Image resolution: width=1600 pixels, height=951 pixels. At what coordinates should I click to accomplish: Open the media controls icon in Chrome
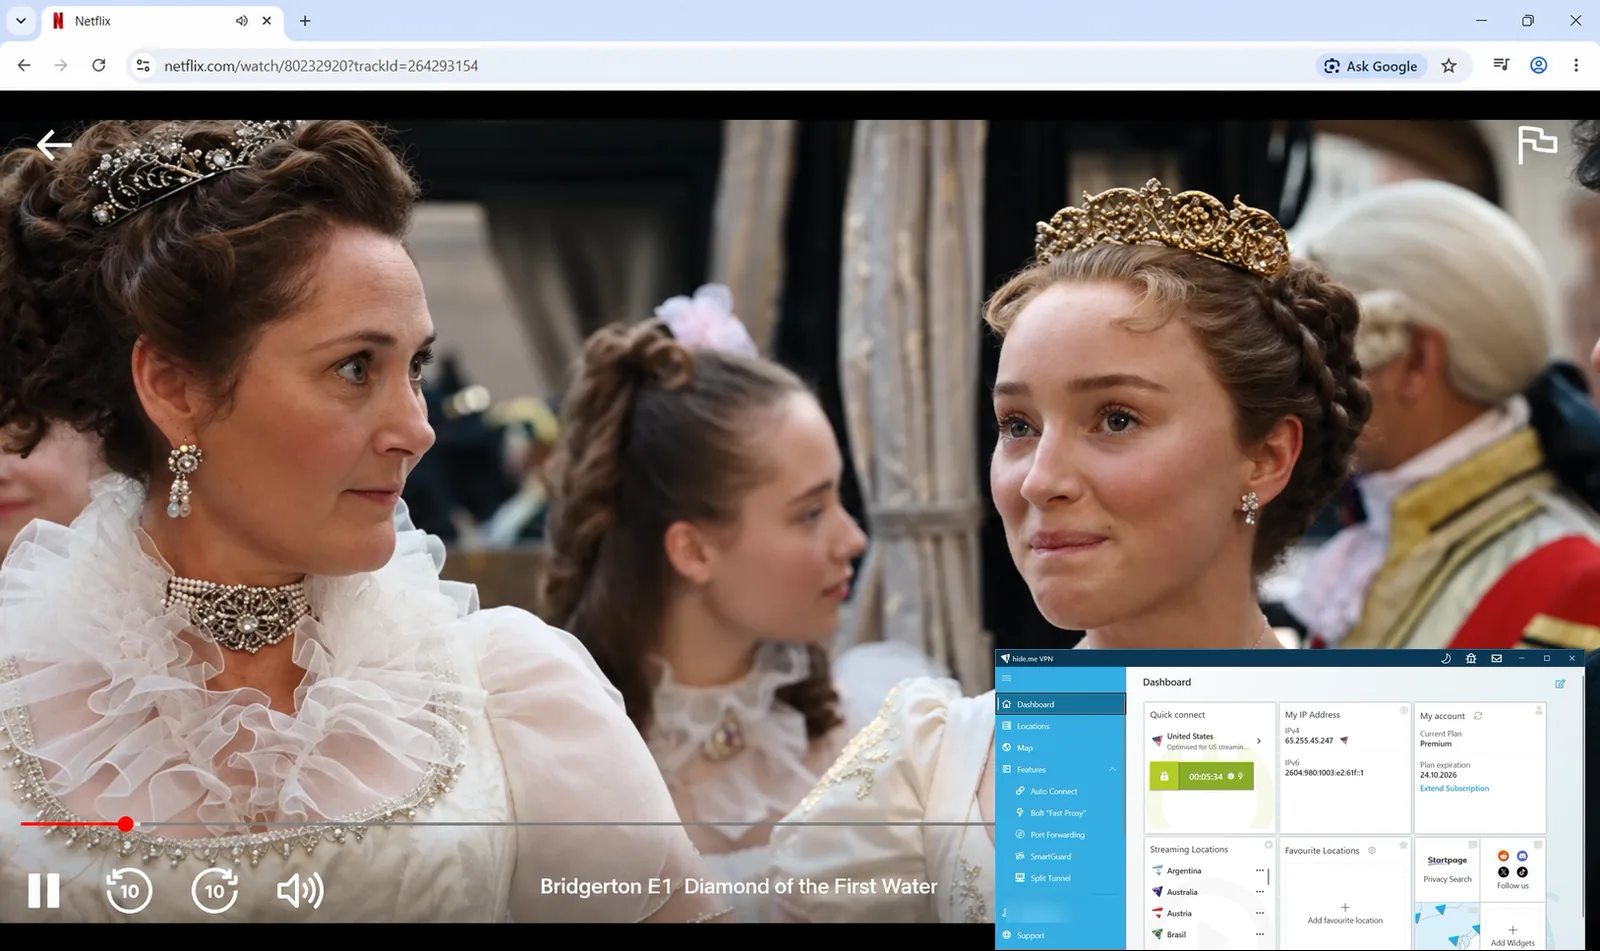[1501, 65]
